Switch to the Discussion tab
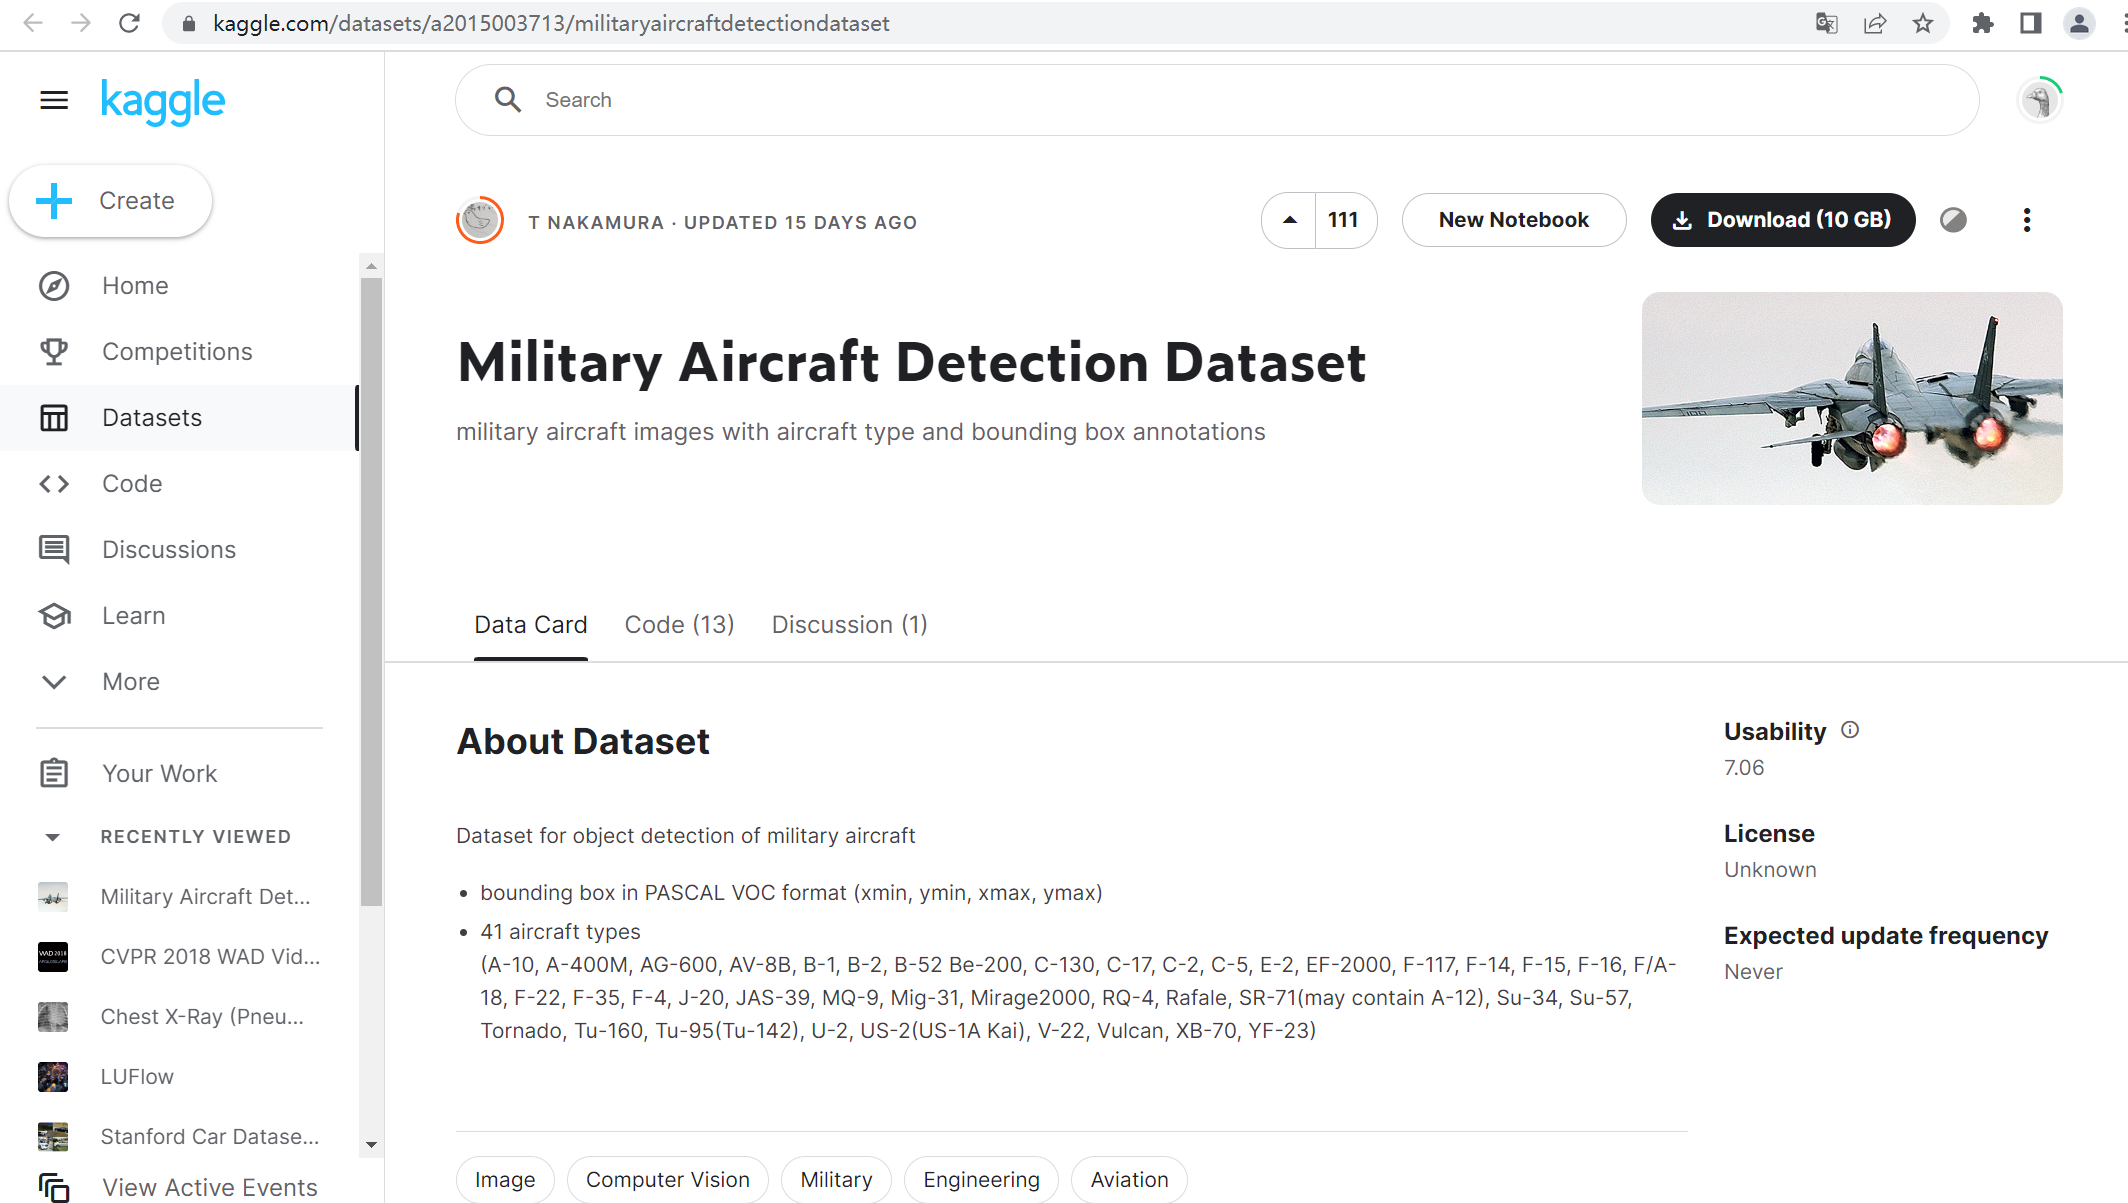The width and height of the screenshot is (2128, 1203). pos(849,624)
